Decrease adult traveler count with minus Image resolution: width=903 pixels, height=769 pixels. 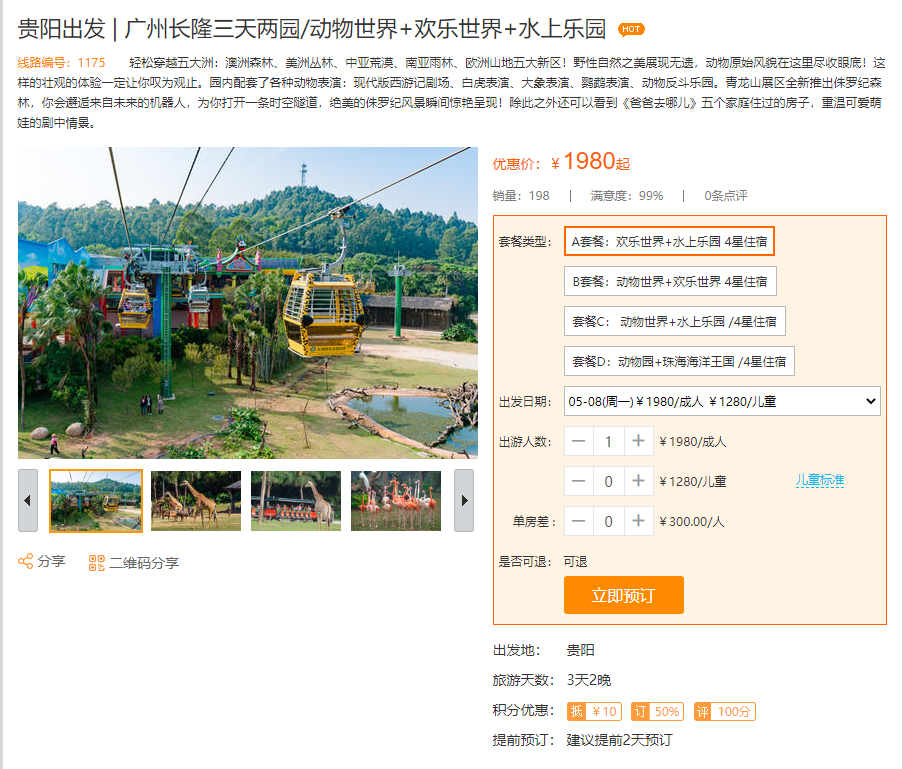[x=579, y=441]
